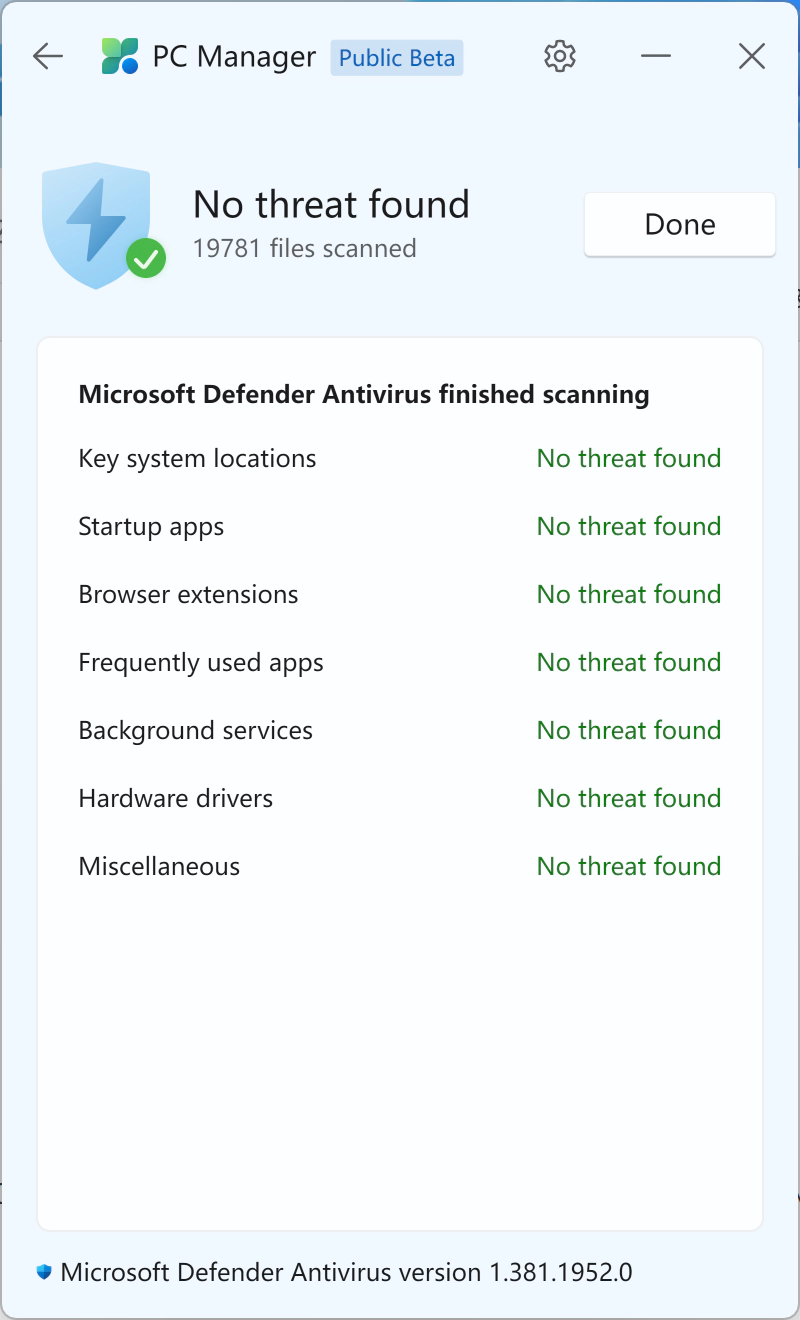This screenshot has width=800, height=1320.
Task: Minimize the PC Manager window
Action: tap(656, 57)
